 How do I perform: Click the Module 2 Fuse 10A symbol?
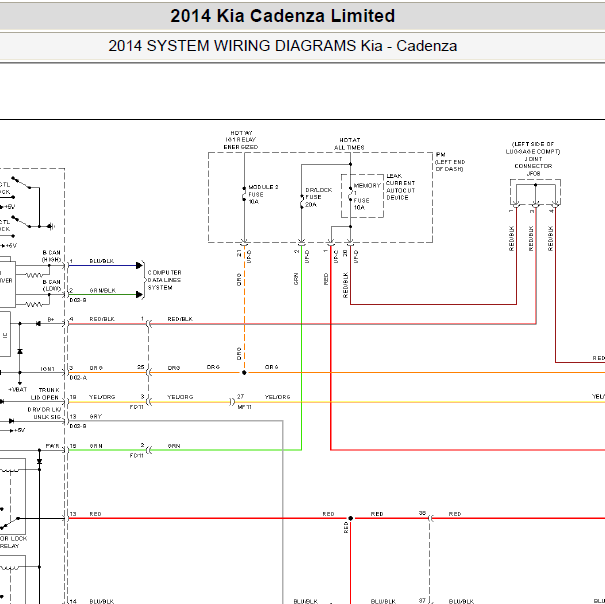244,194
